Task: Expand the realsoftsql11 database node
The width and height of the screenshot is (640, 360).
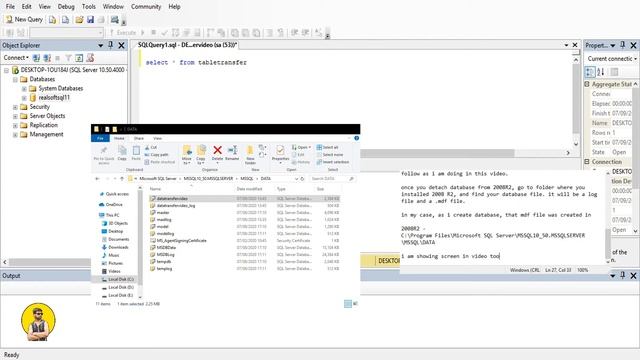Action: [x=24, y=98]
